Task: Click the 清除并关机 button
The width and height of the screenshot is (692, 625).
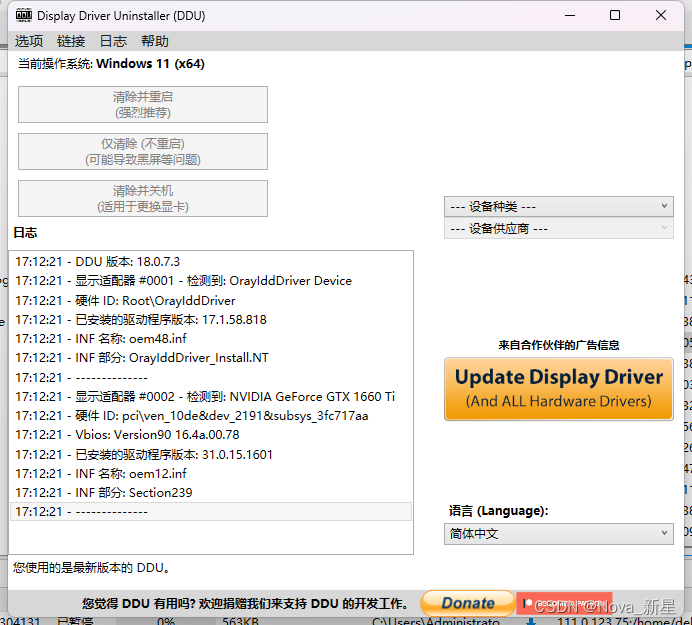Action: pos(143,198)
